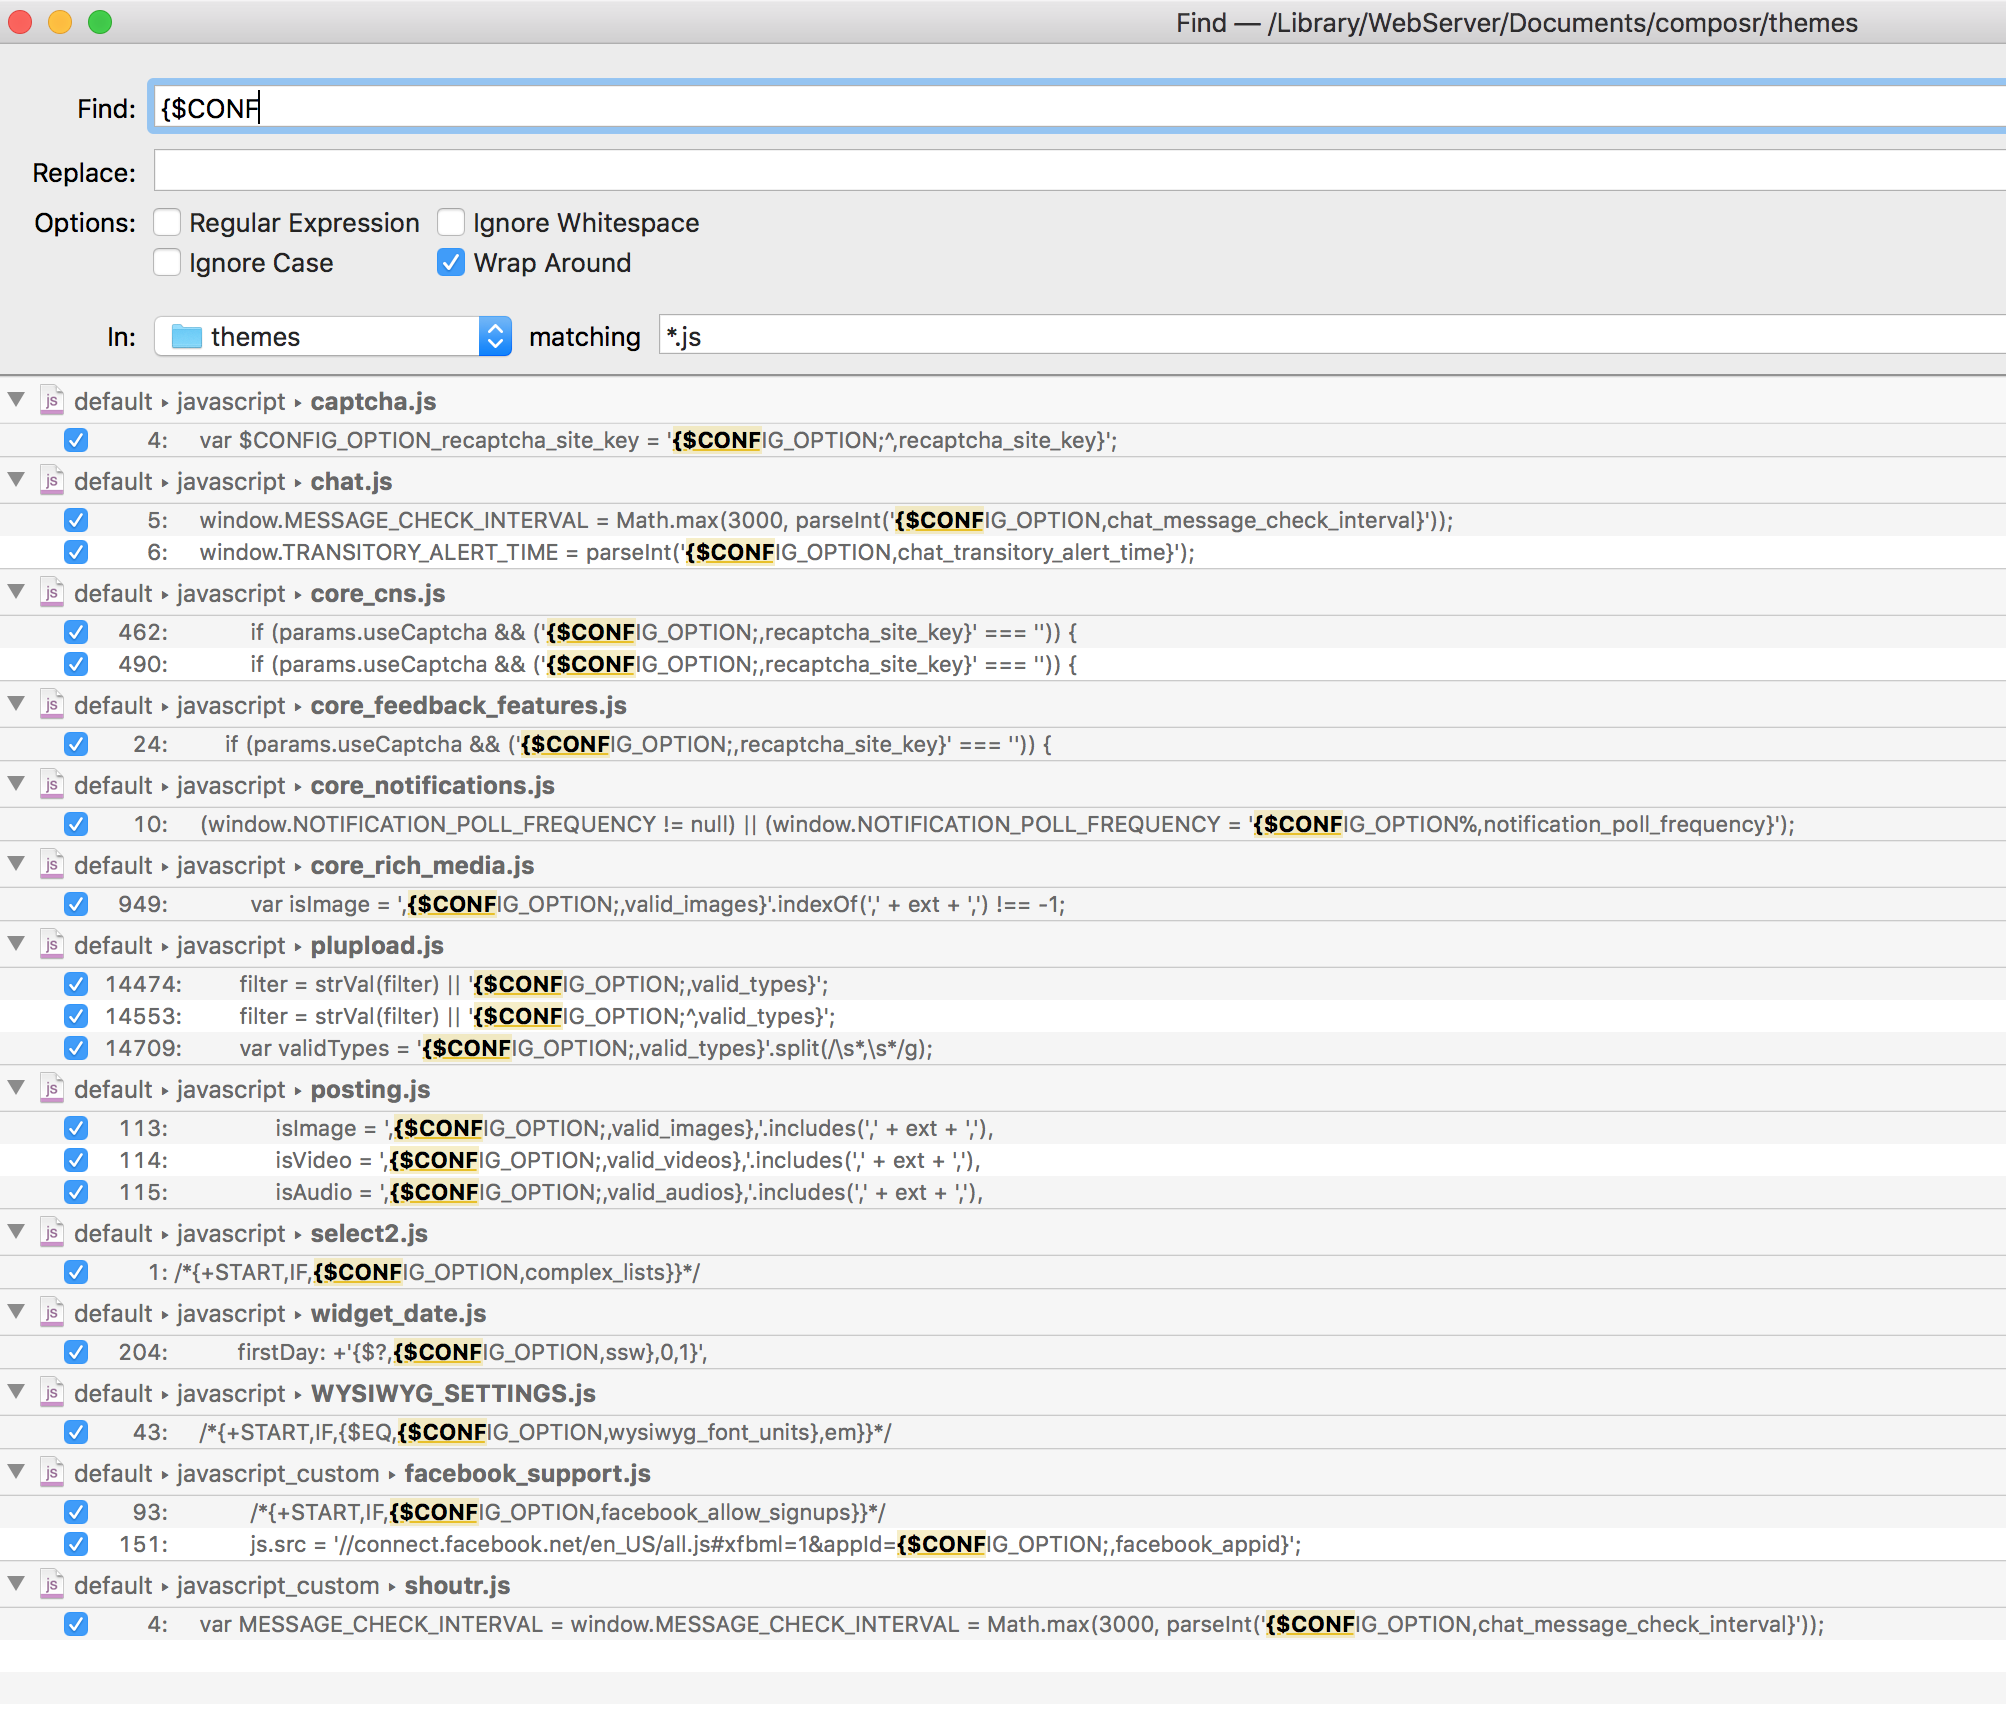Image resolution: width=2006 pixels, height=1718 pixels.
Task: Uncheck the Wrap Around option
Action: [x=451, y=262]
